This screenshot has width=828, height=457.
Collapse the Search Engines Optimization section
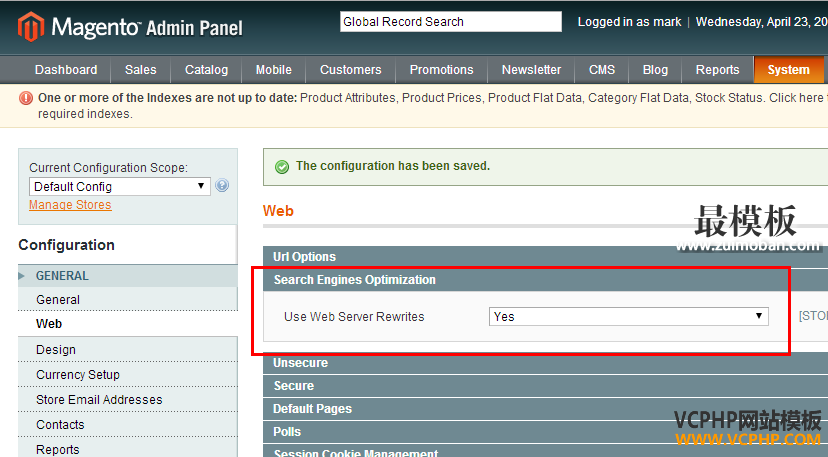click(545, 280)
